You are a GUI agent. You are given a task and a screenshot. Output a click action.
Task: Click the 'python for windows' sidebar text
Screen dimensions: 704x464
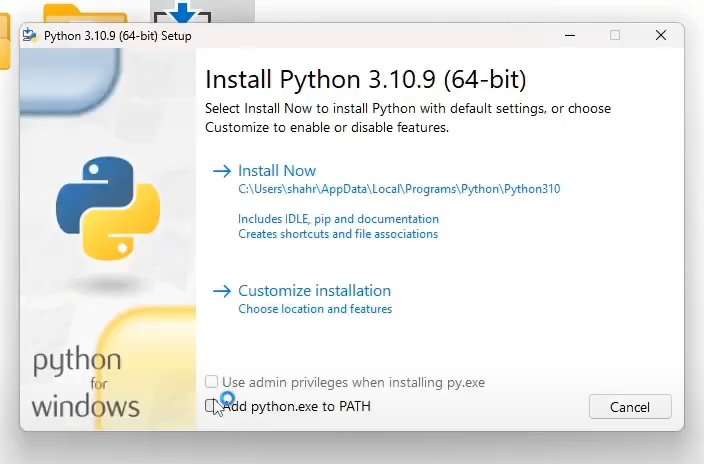tap(84, 383)
